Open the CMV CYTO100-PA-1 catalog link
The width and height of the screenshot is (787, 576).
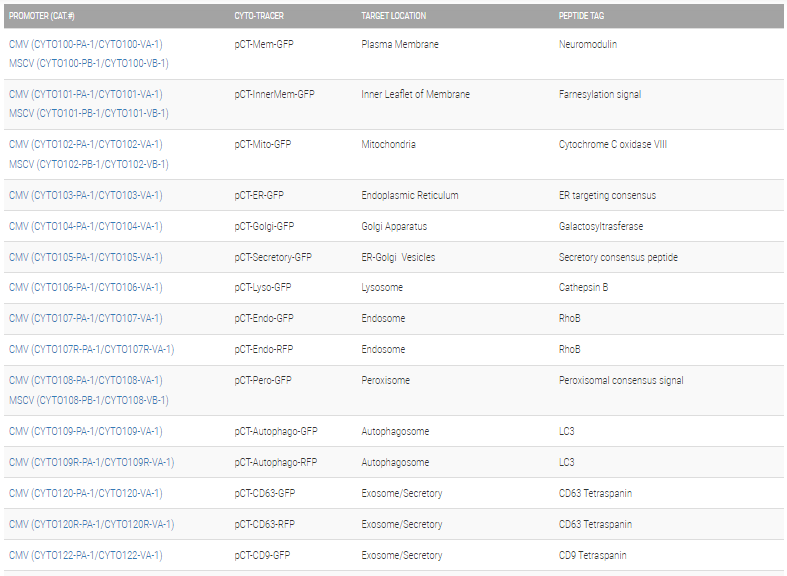[85, 44]
